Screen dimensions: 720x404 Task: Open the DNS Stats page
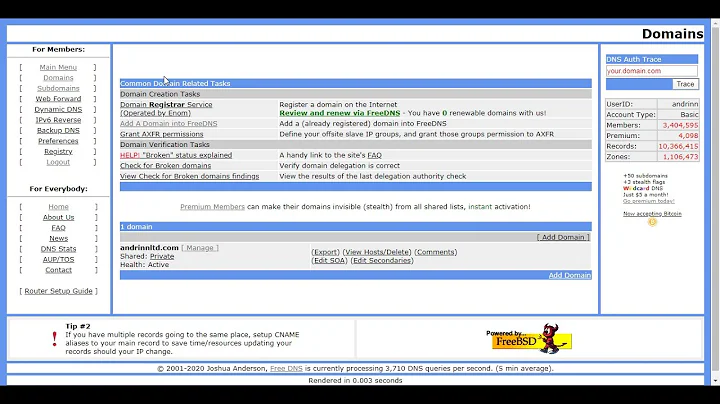pos(58,249)
